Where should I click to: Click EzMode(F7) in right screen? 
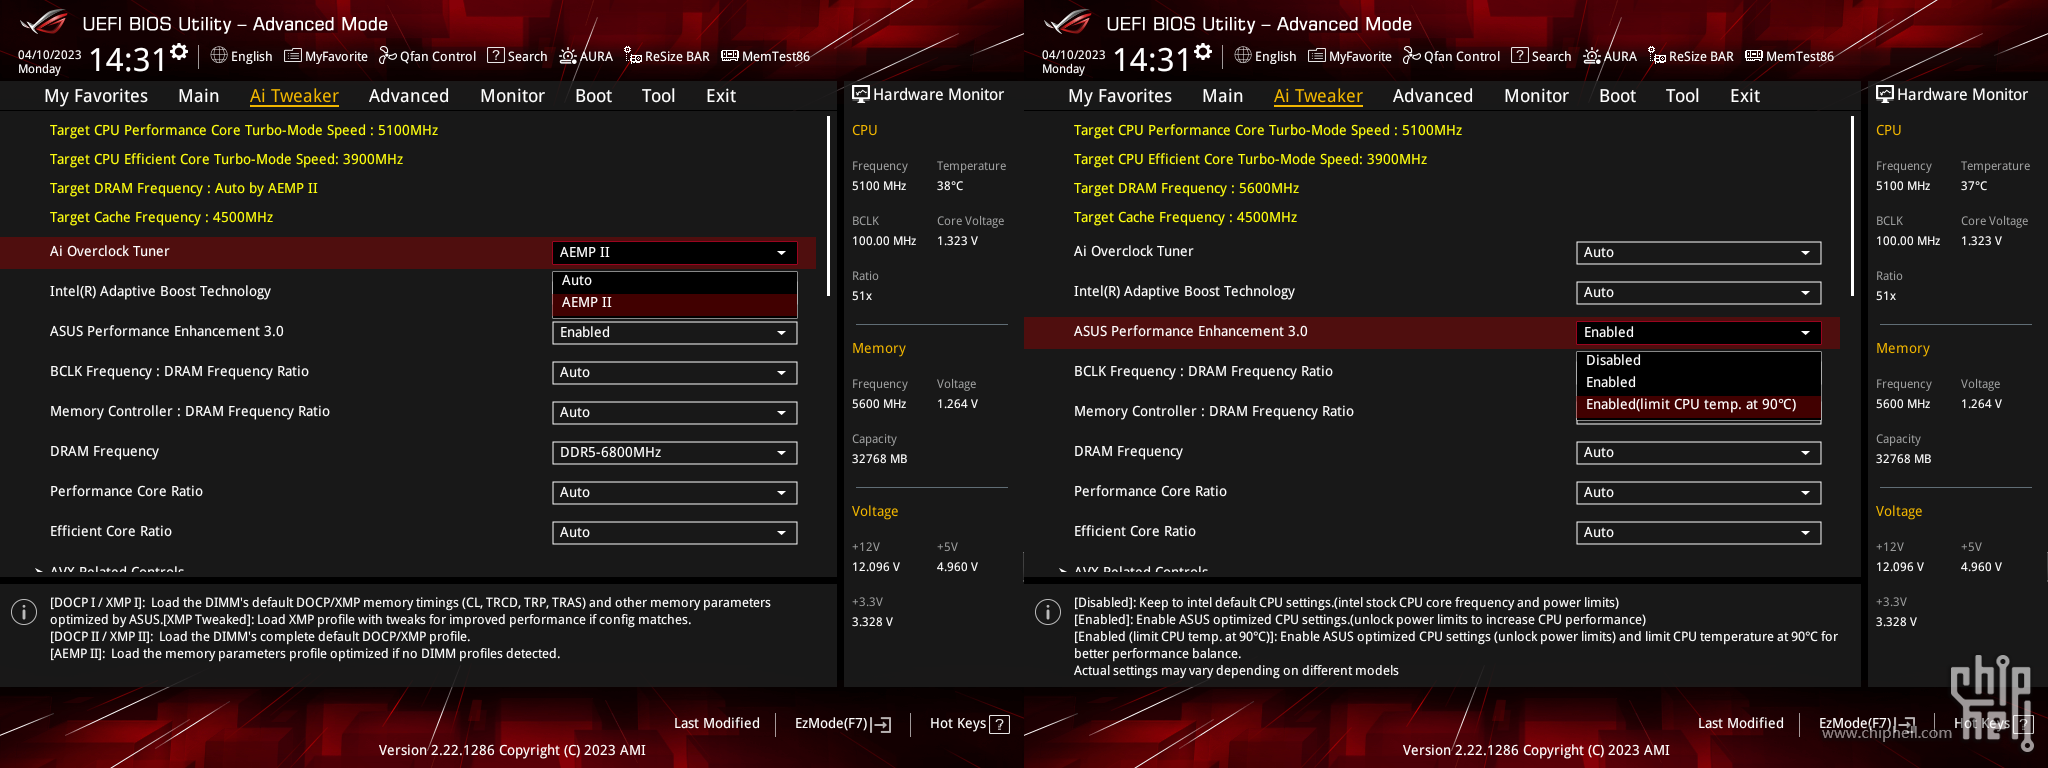[x=1867, y=724]
